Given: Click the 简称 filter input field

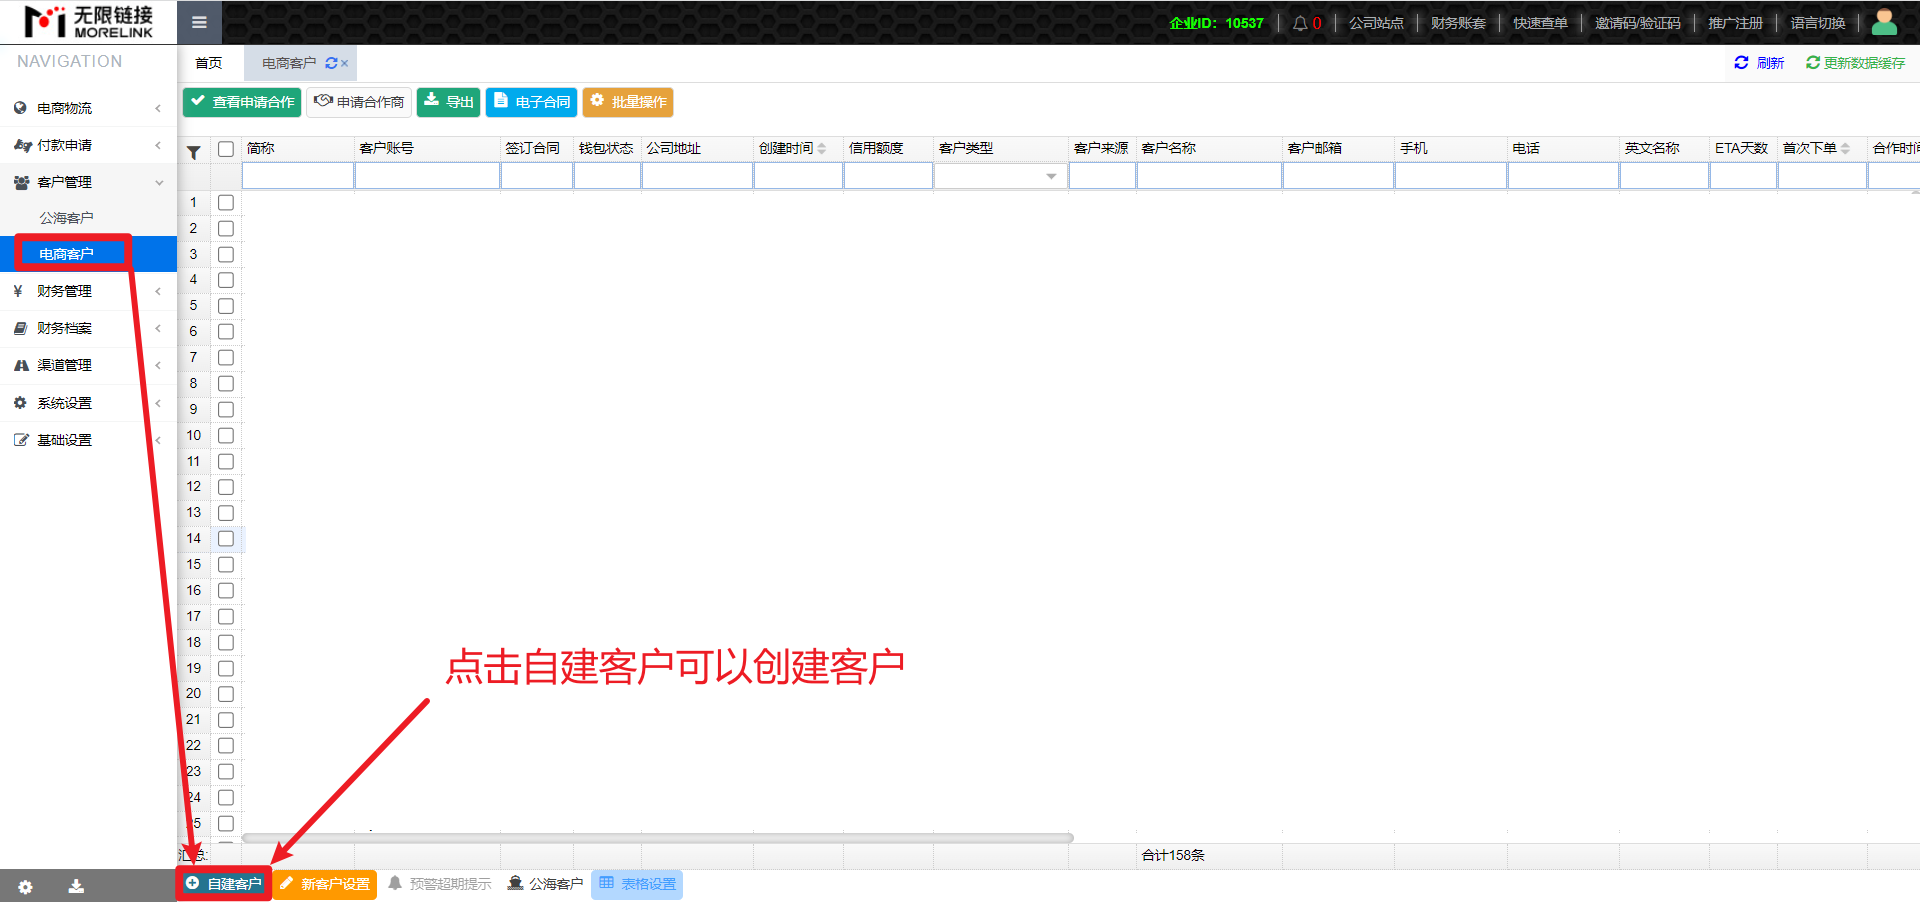Looking at the screenshot, I should pos(298,177).
